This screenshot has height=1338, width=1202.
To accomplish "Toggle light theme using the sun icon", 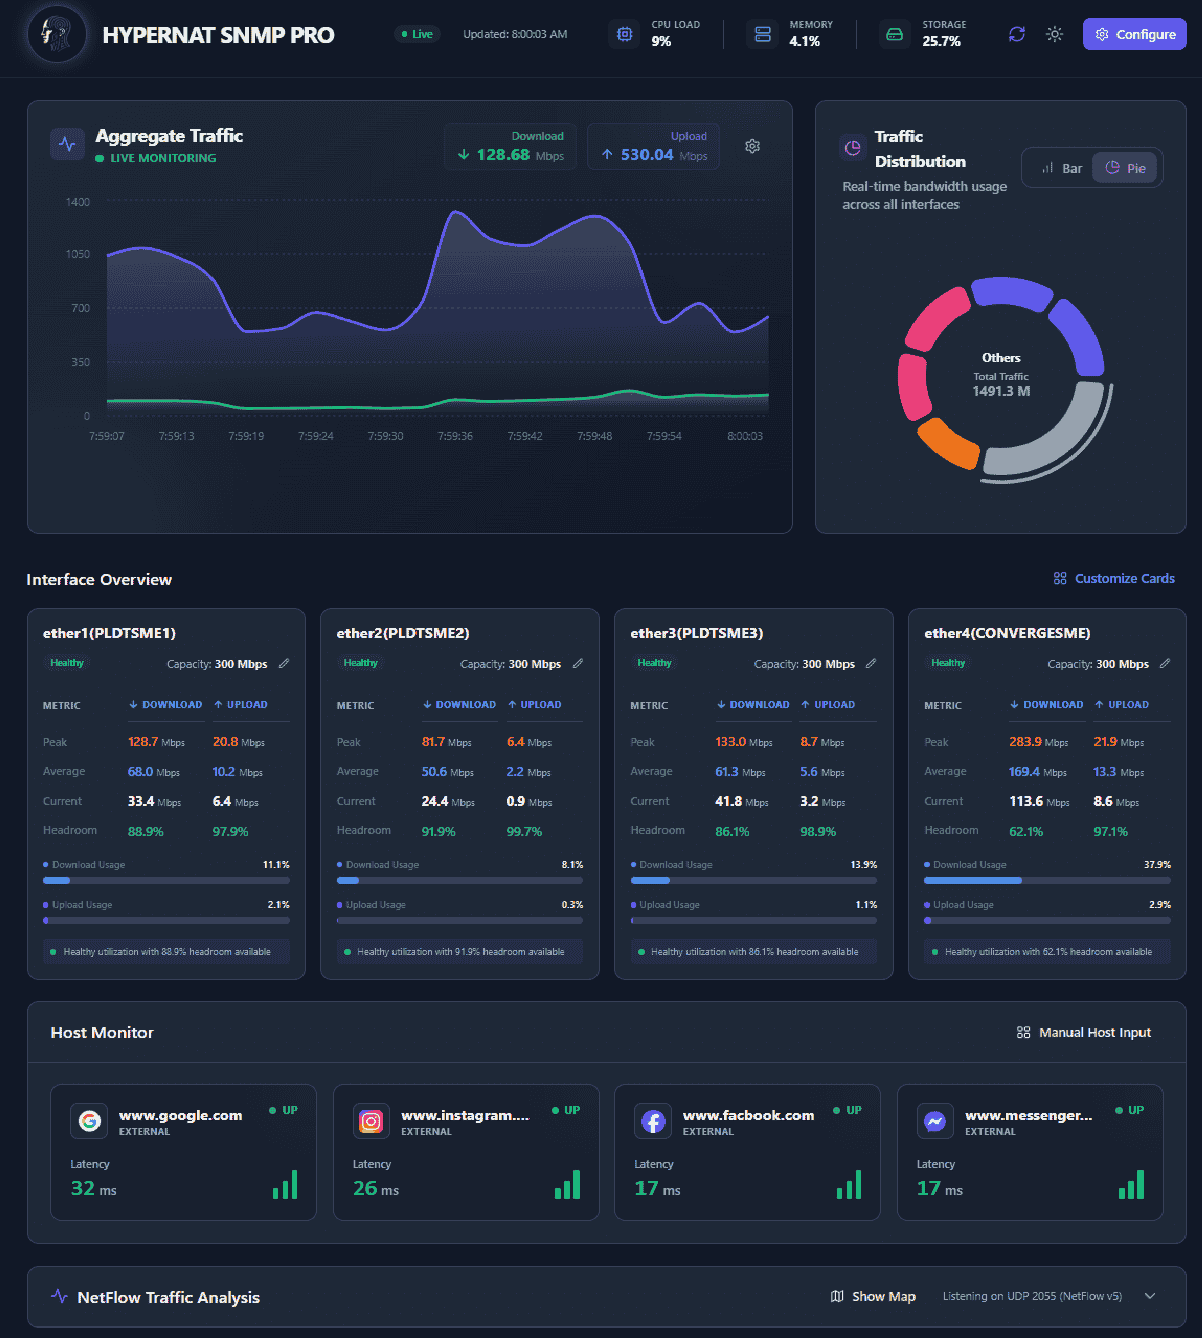I will [x=1054, y=33].
